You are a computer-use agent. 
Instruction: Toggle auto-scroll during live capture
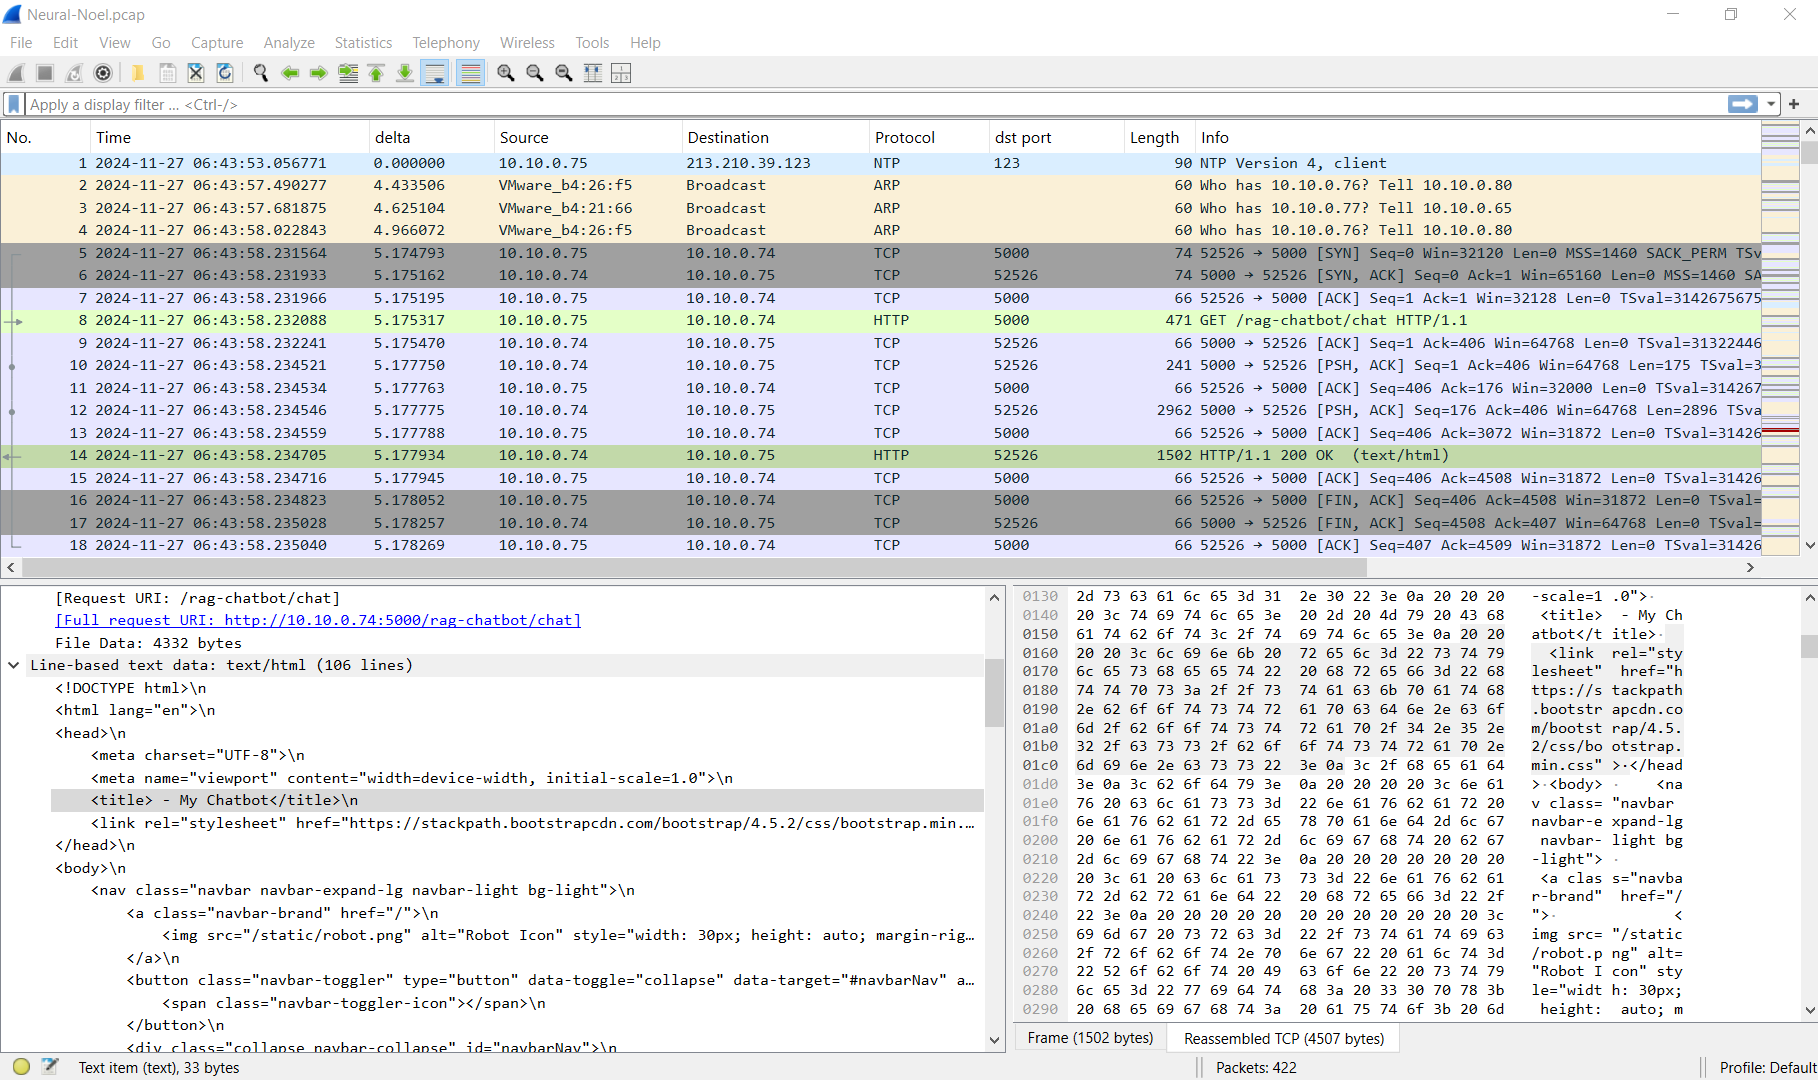(x=435, y=73)
